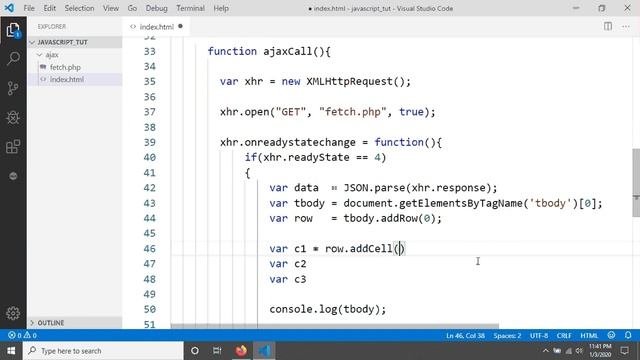This screenshot has height=360, width=640.
Task: Open the Explorer view in activity bar
Action: click(x=13, y=30)
